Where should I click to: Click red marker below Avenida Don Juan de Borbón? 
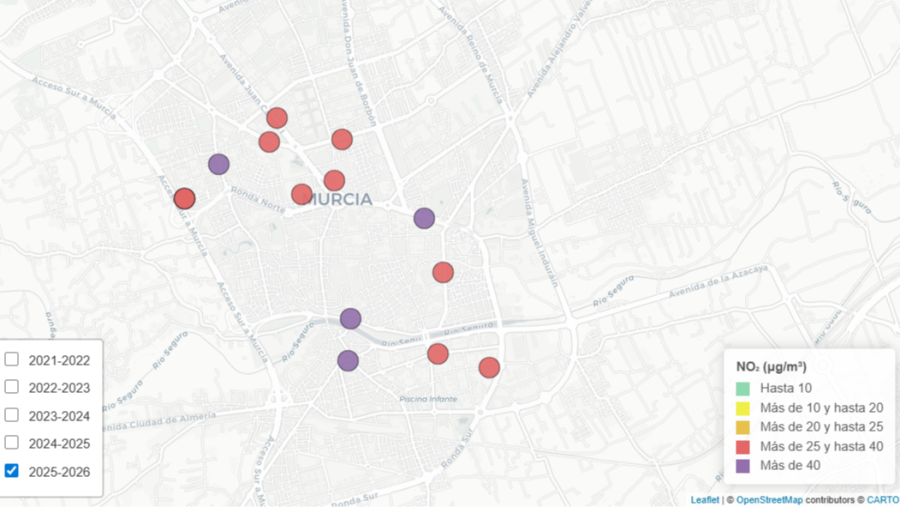click(x=342, y=139)
